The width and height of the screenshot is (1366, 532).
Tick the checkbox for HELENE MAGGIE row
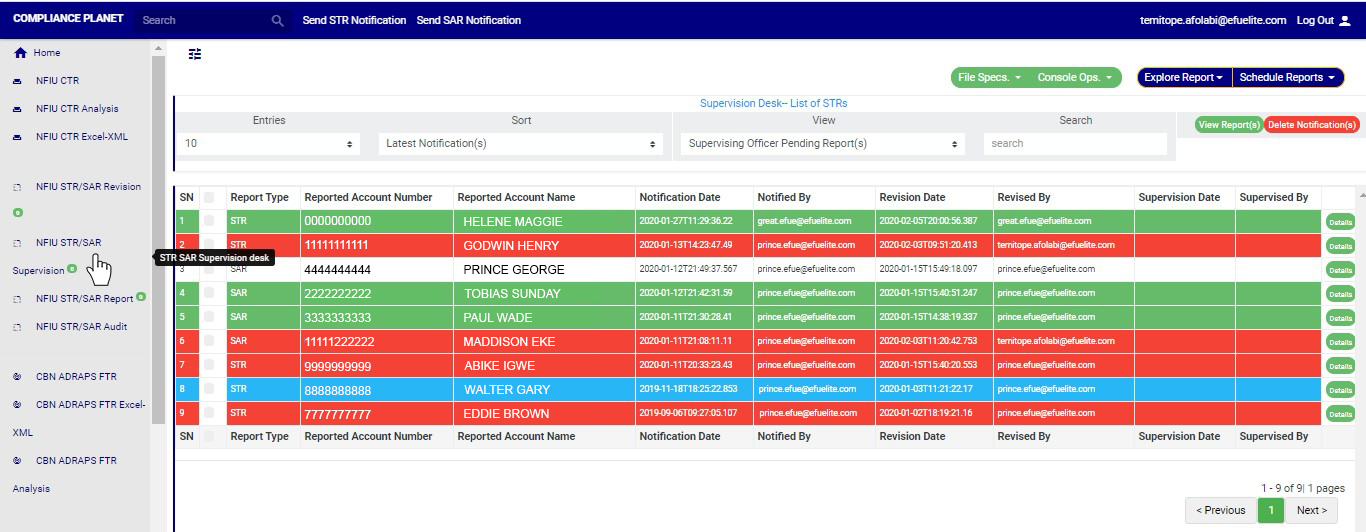pyautogui.click(x=210, y=221)
